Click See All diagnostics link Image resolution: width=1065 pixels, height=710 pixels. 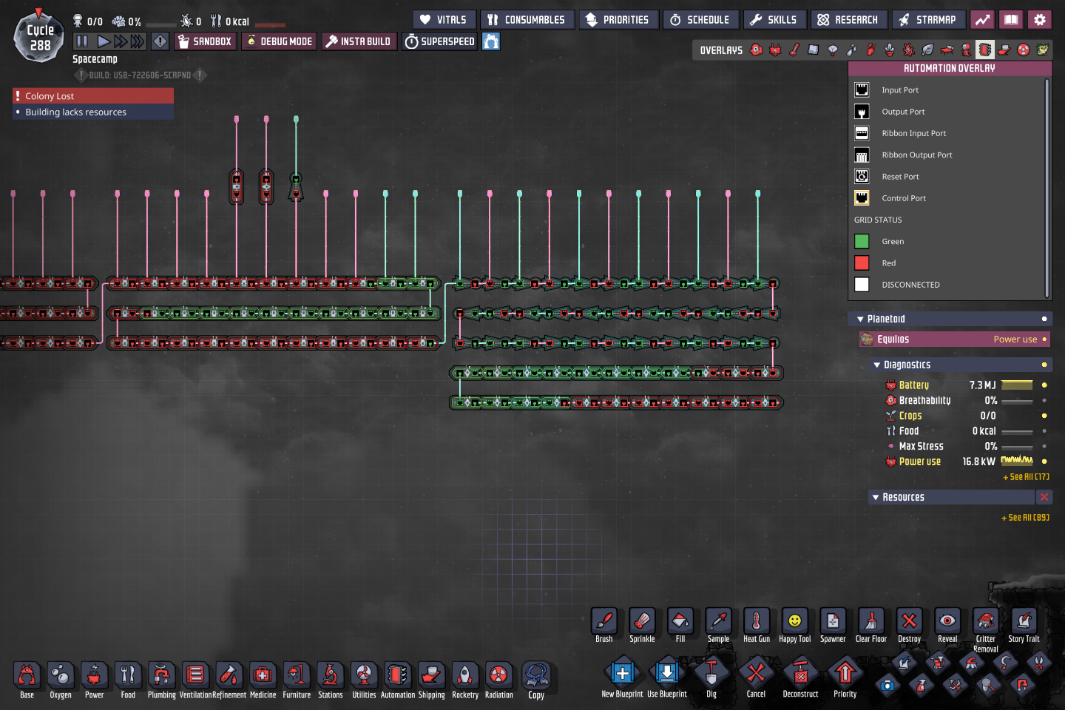point(1026,477)
